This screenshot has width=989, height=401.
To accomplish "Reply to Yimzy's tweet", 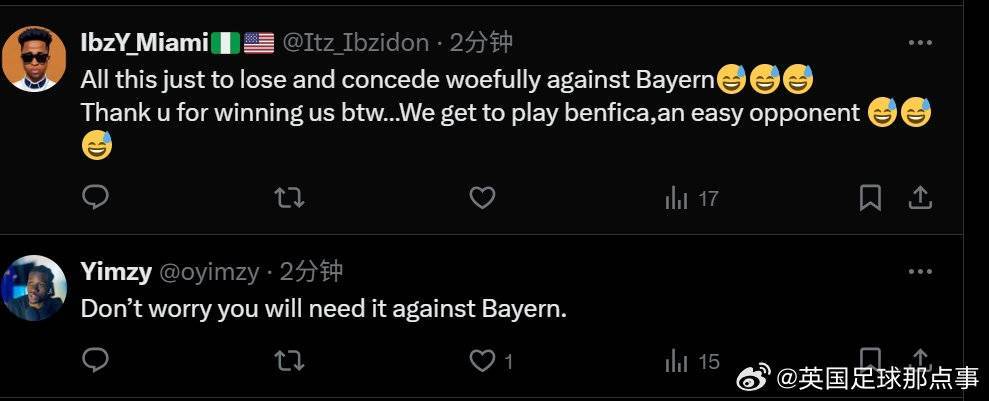I will click(x=95, y=360).
